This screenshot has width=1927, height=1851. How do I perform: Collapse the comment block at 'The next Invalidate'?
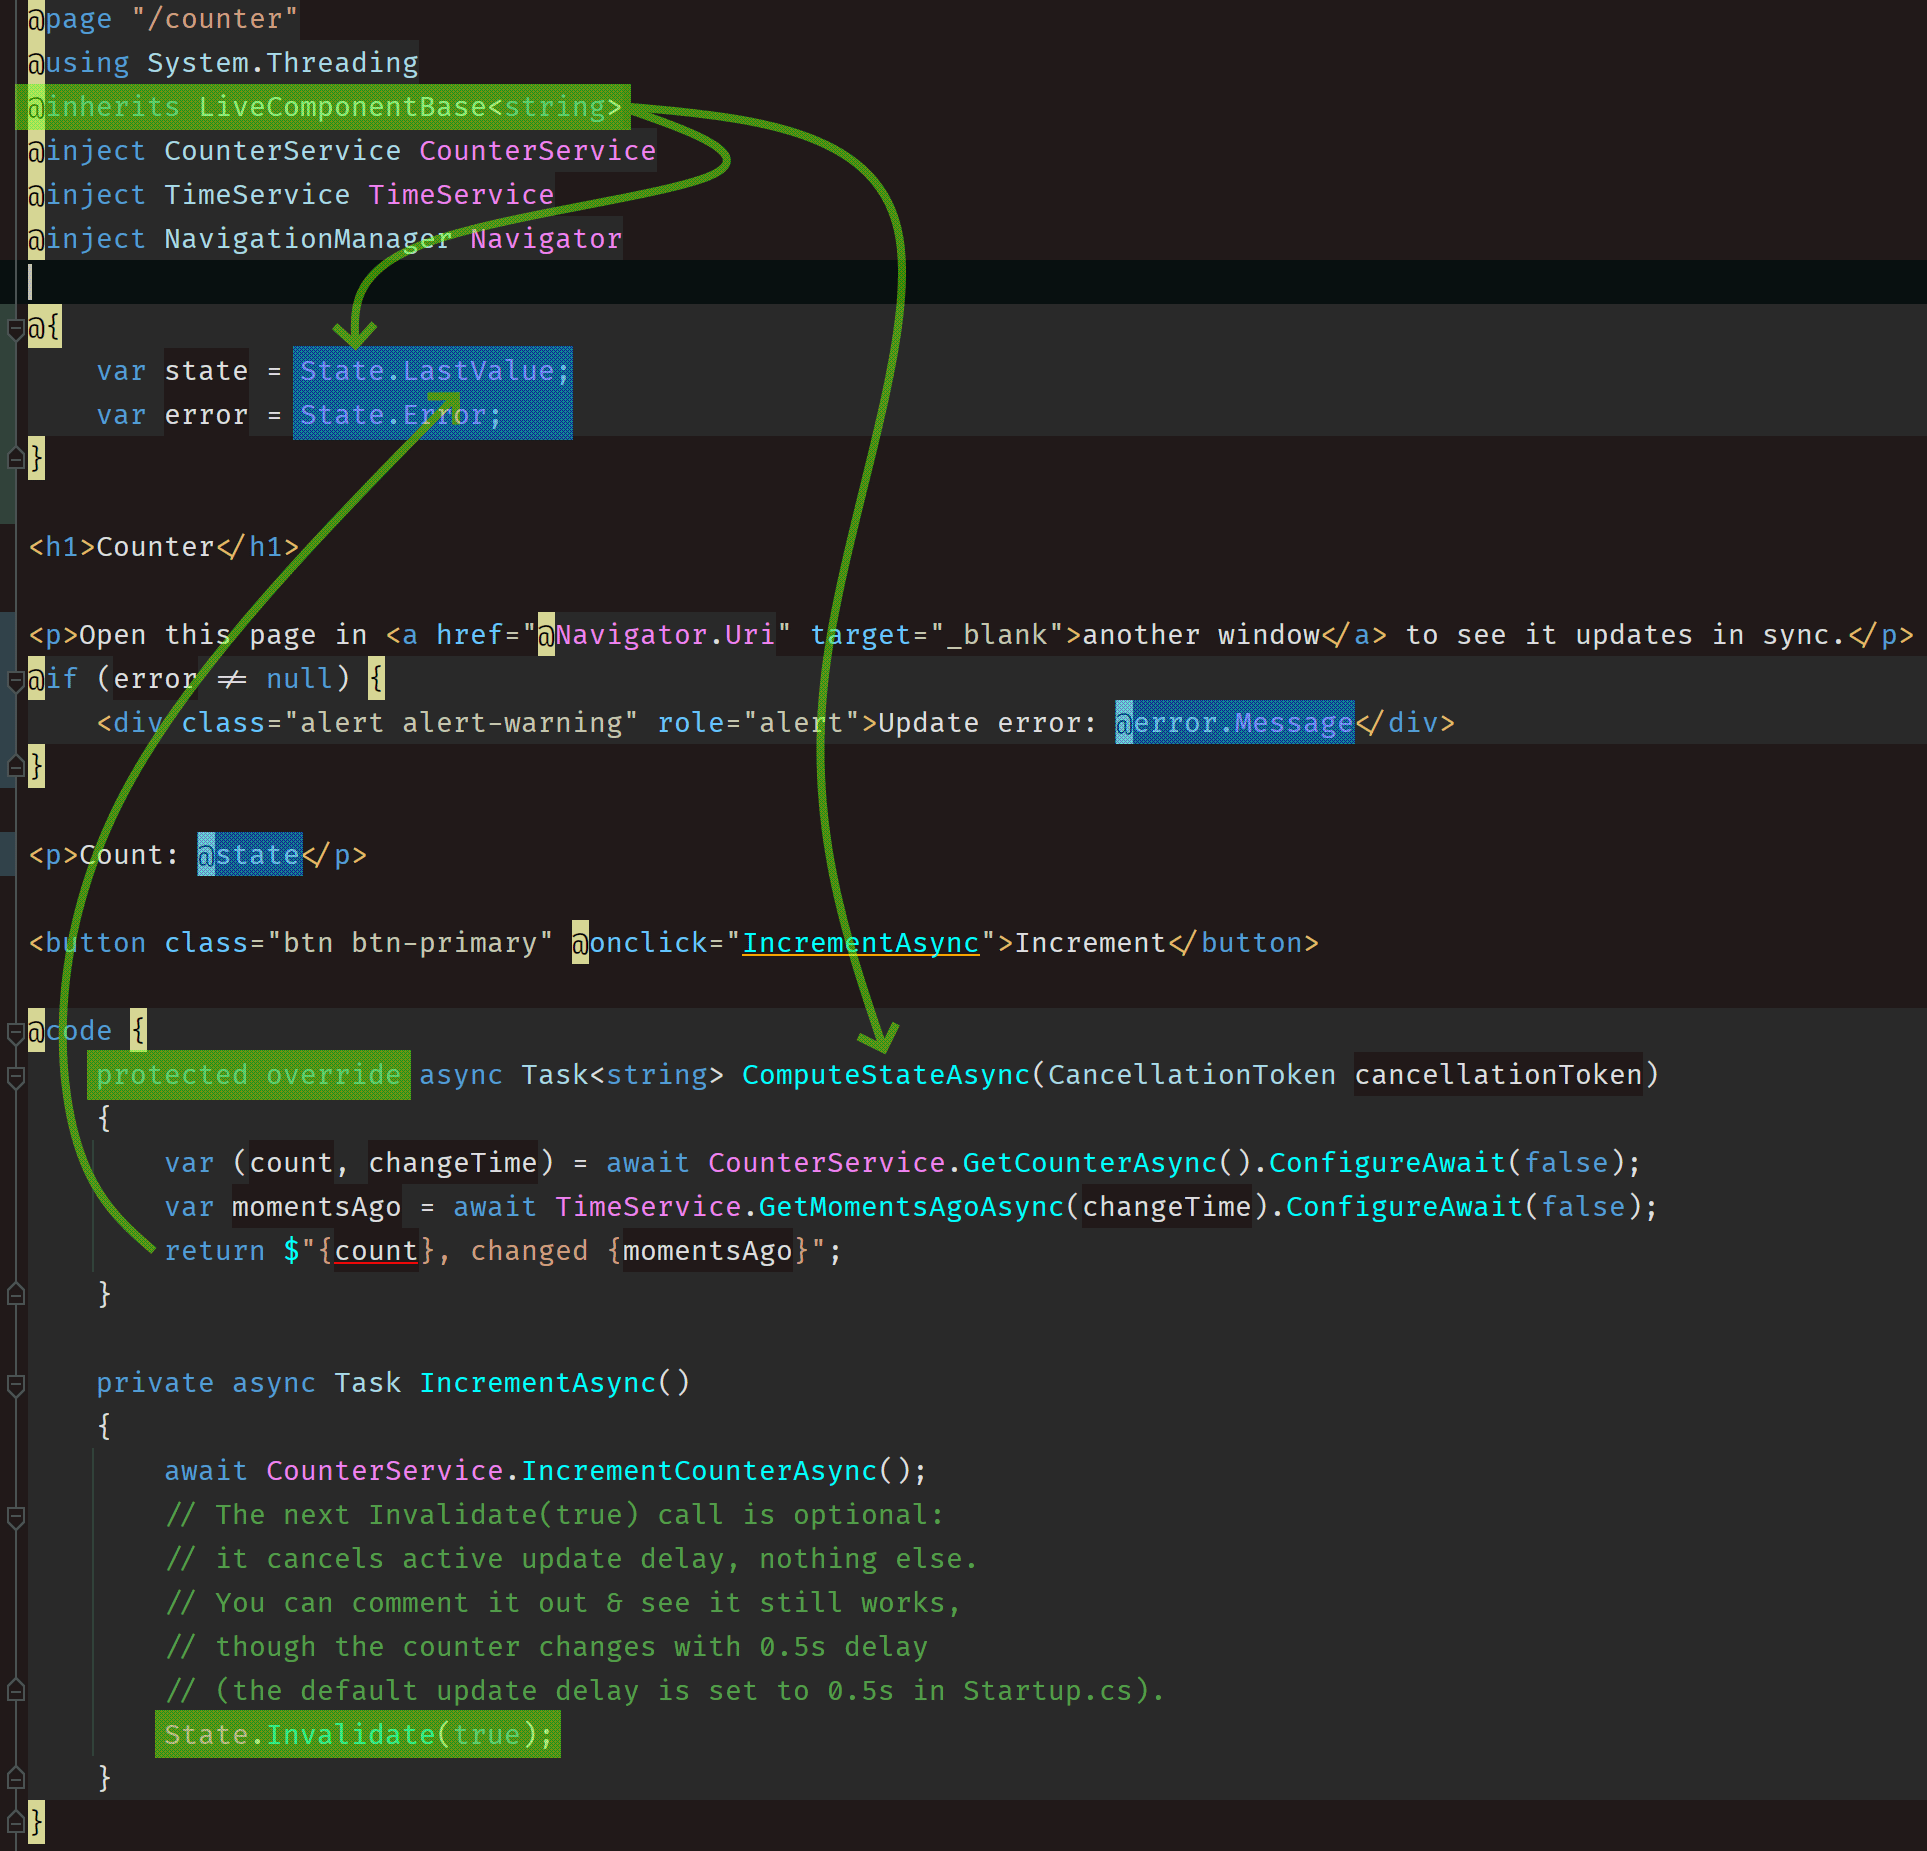pos(15,1516)
